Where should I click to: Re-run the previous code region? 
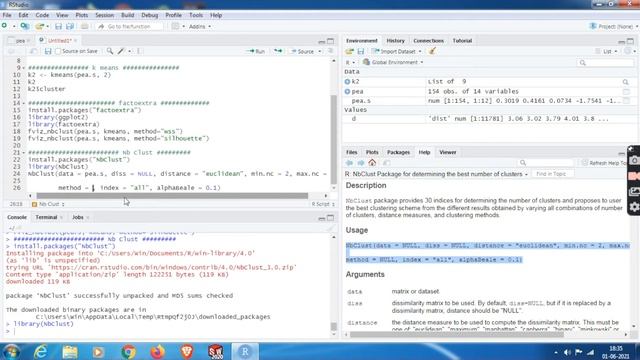(278, 51)
